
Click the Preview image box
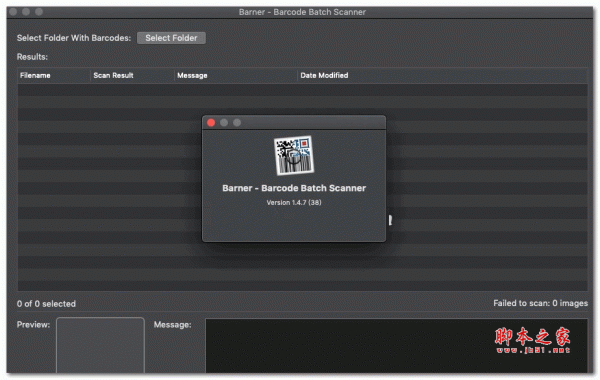pos(100,345)
